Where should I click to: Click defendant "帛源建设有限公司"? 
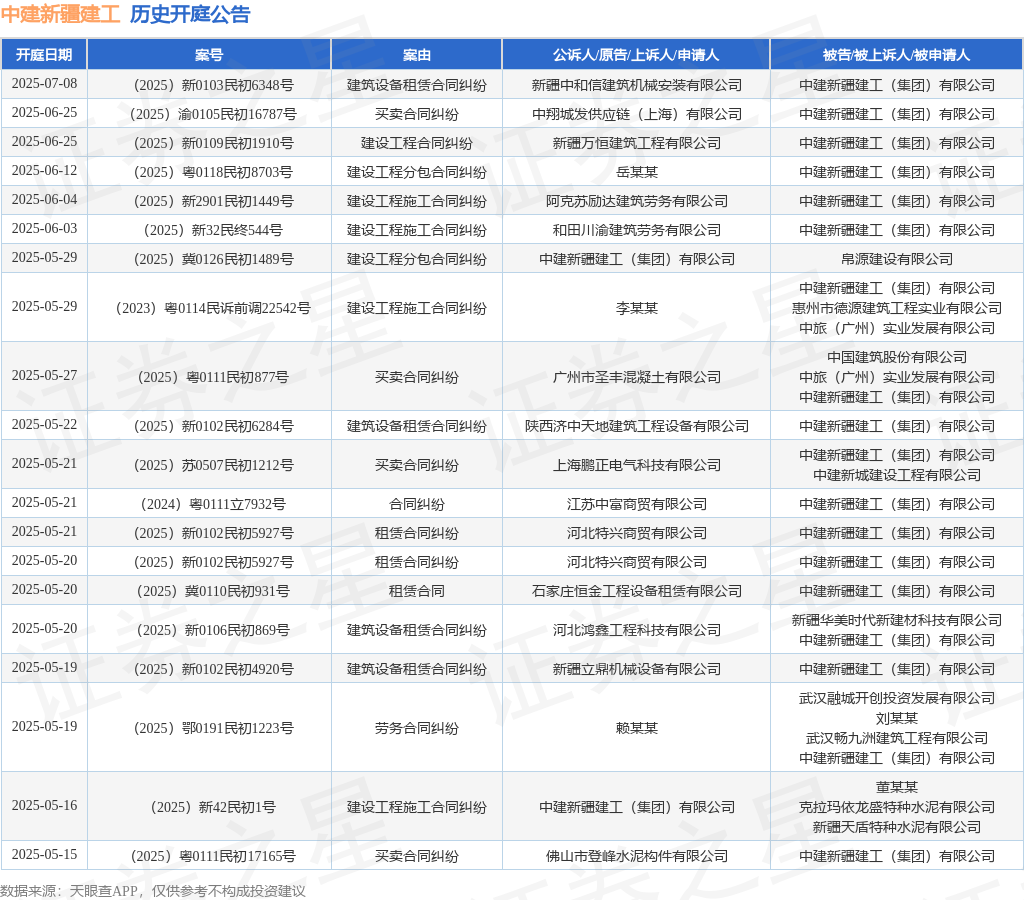[x=897, y=259]
